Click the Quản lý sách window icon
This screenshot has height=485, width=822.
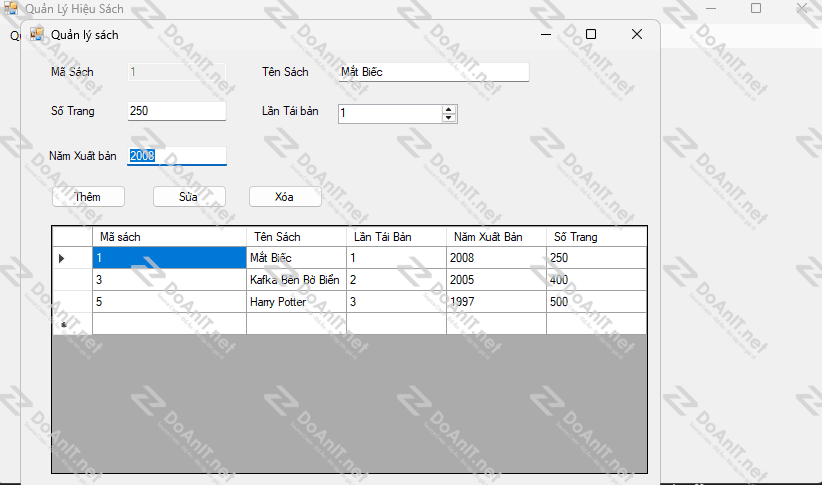point(37,35)
